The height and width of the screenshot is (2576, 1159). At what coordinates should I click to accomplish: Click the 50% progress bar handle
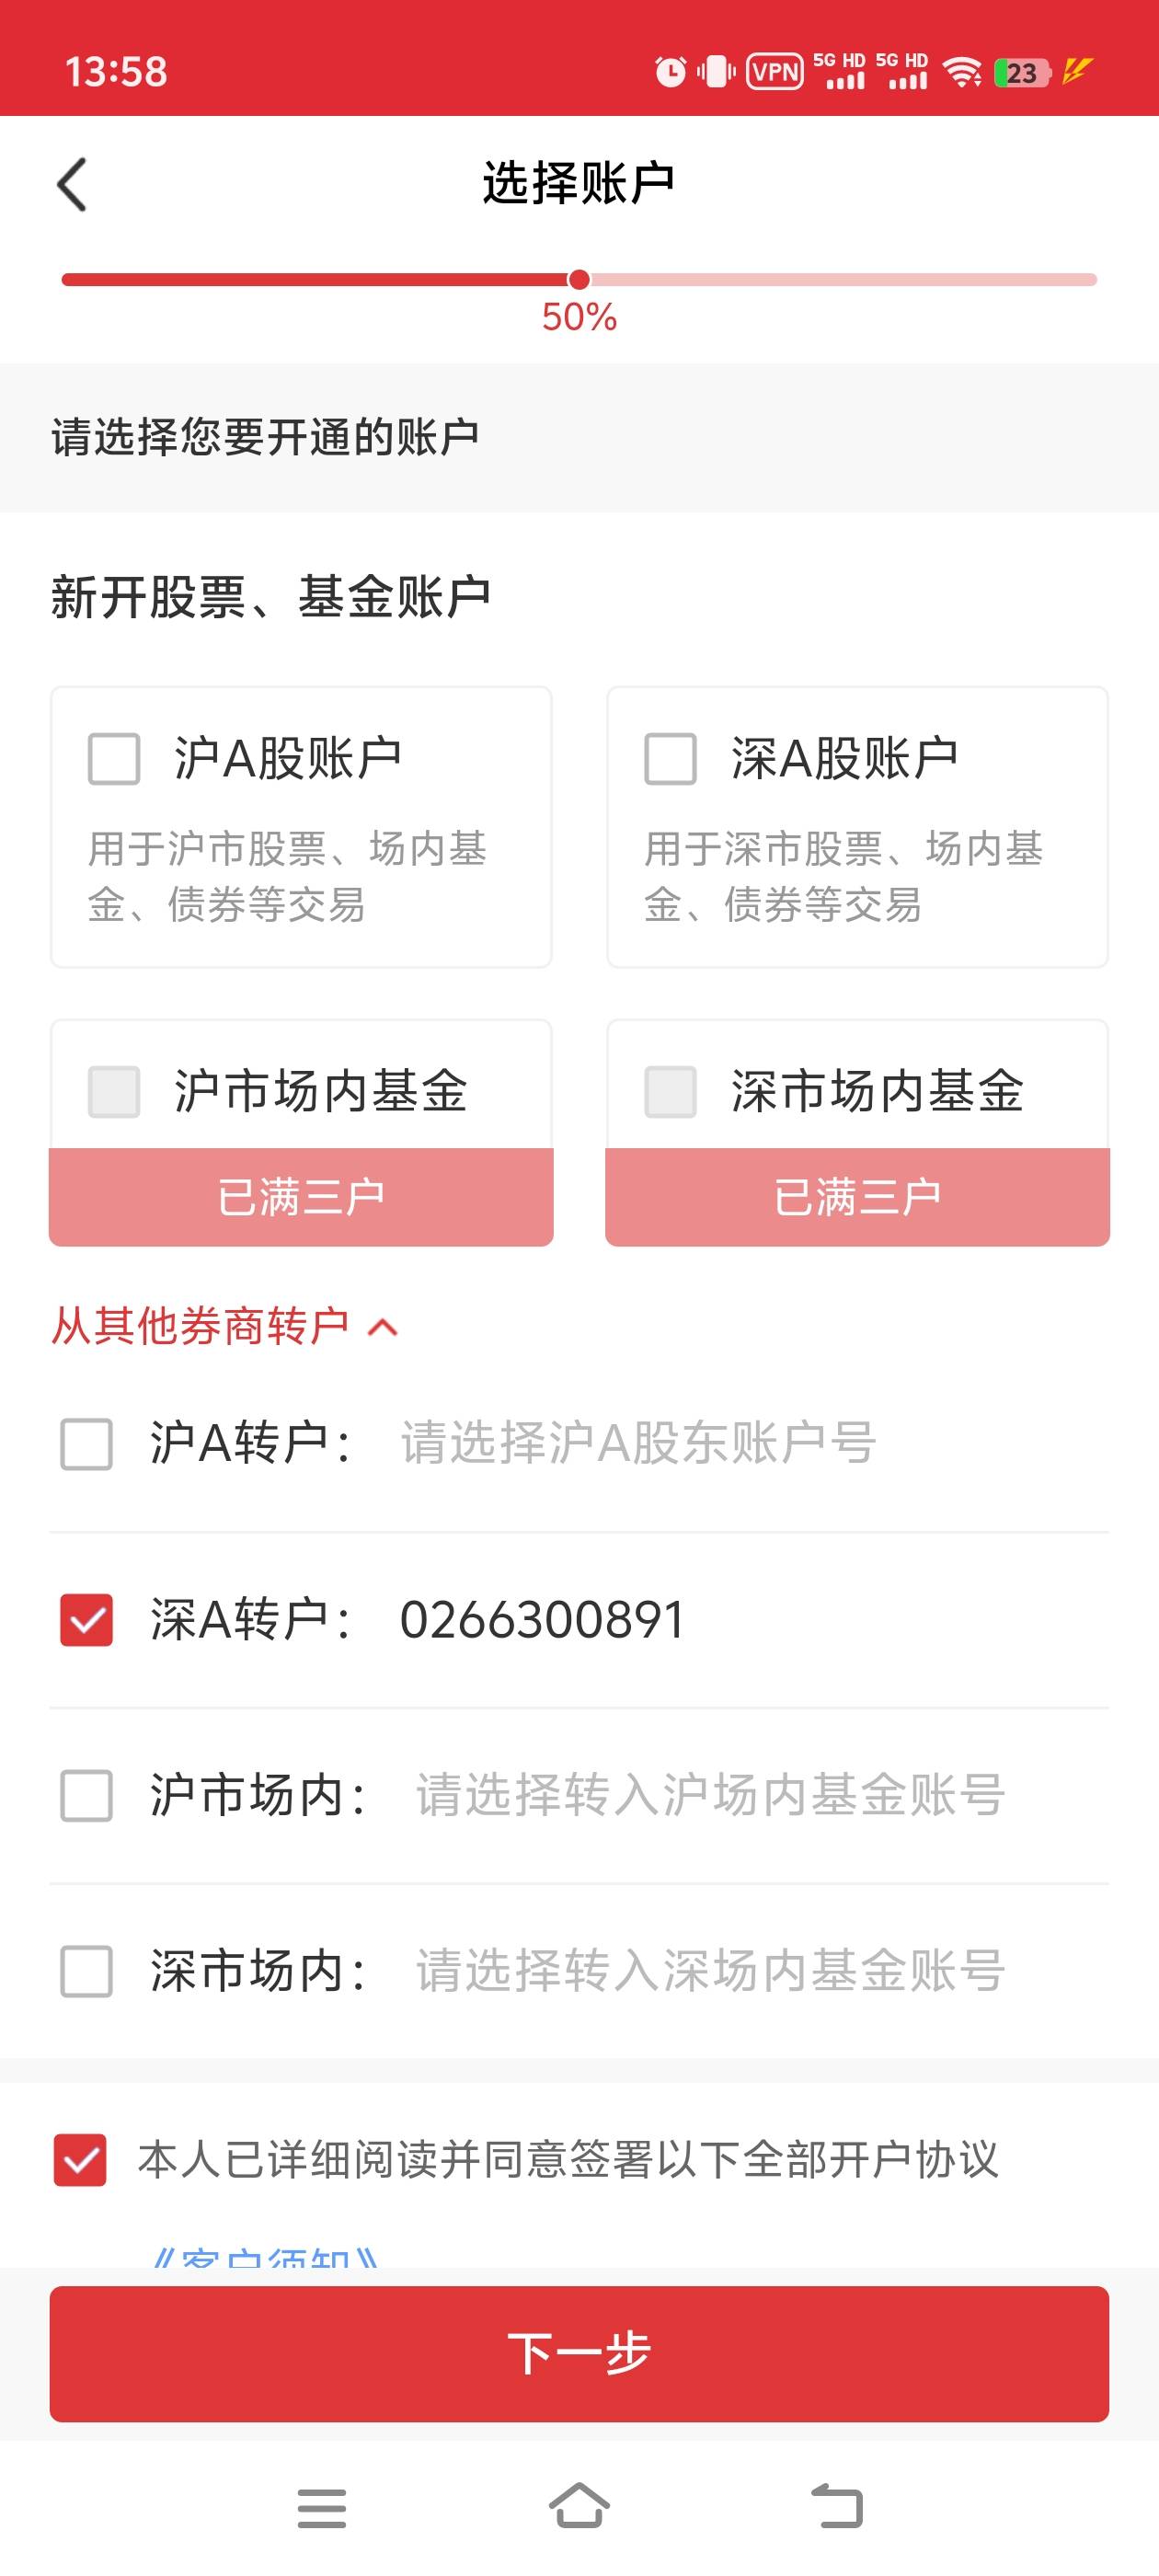click(x=579, y=280)
